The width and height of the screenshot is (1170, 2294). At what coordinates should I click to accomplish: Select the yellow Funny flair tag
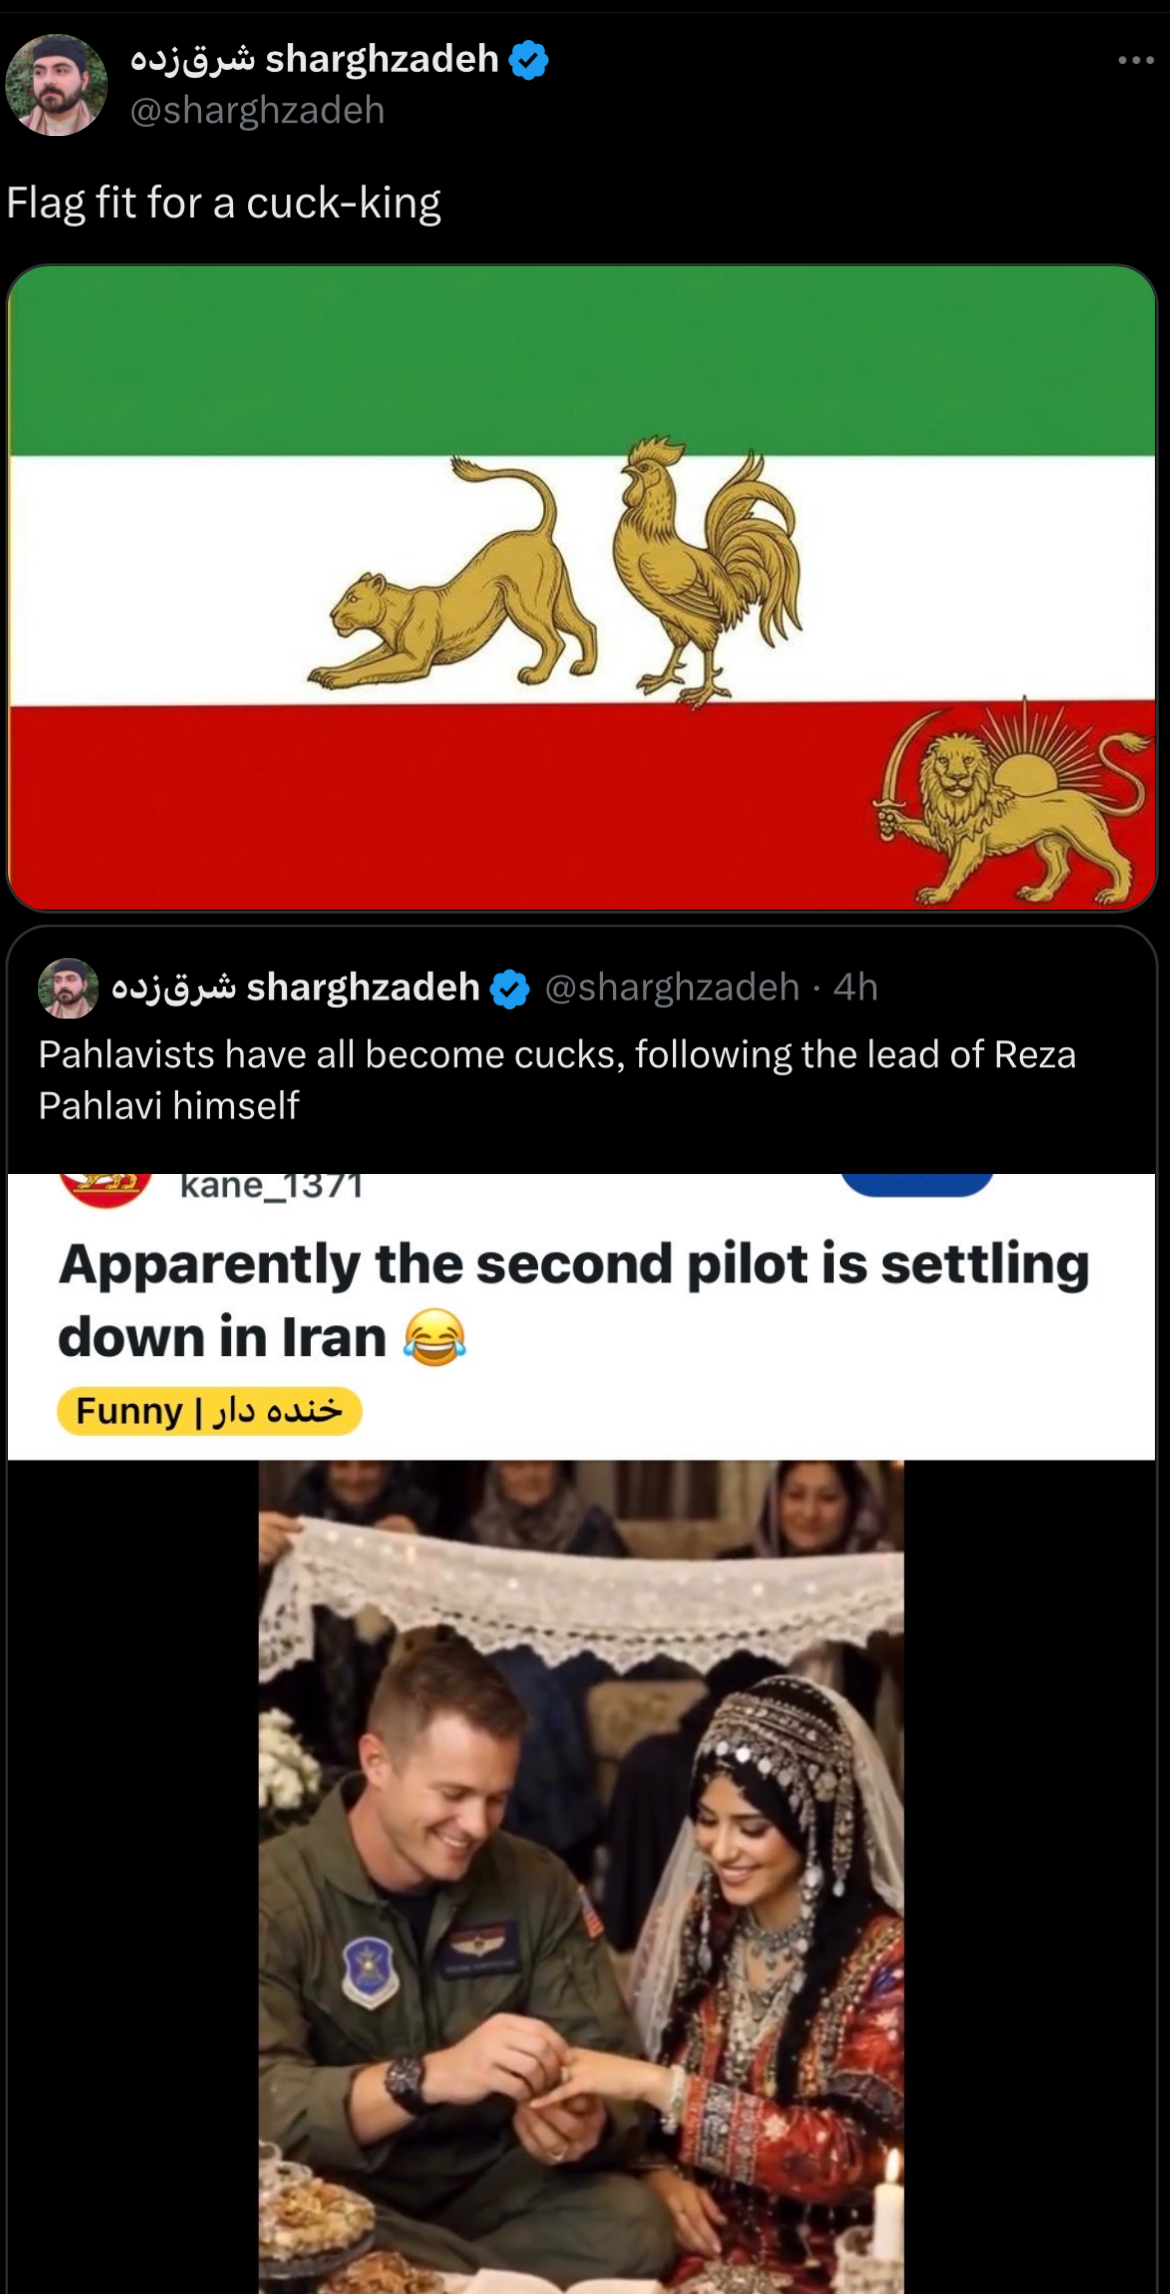point(209,1411)
